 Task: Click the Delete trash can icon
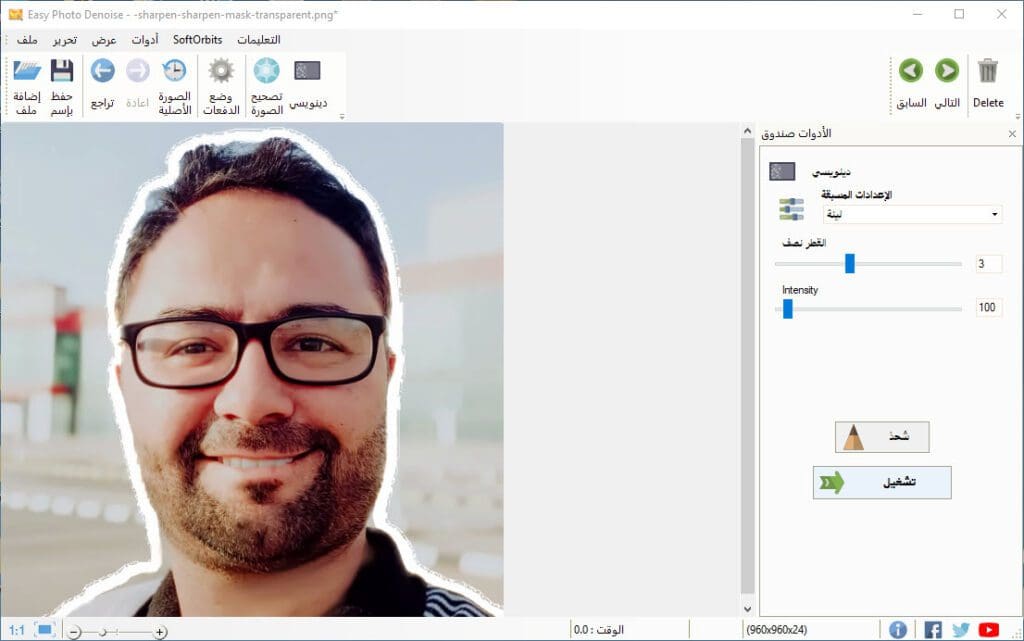click(x=988, y=71)
